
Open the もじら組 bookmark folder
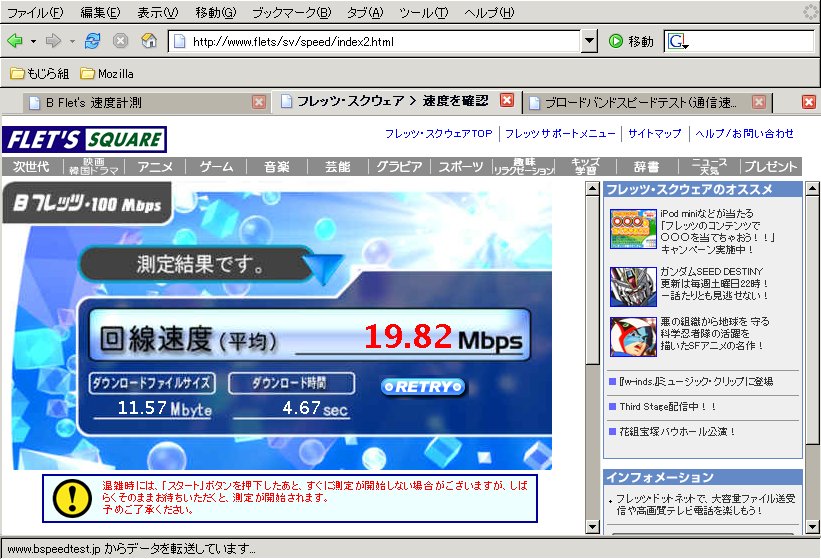tap(40, 73)
